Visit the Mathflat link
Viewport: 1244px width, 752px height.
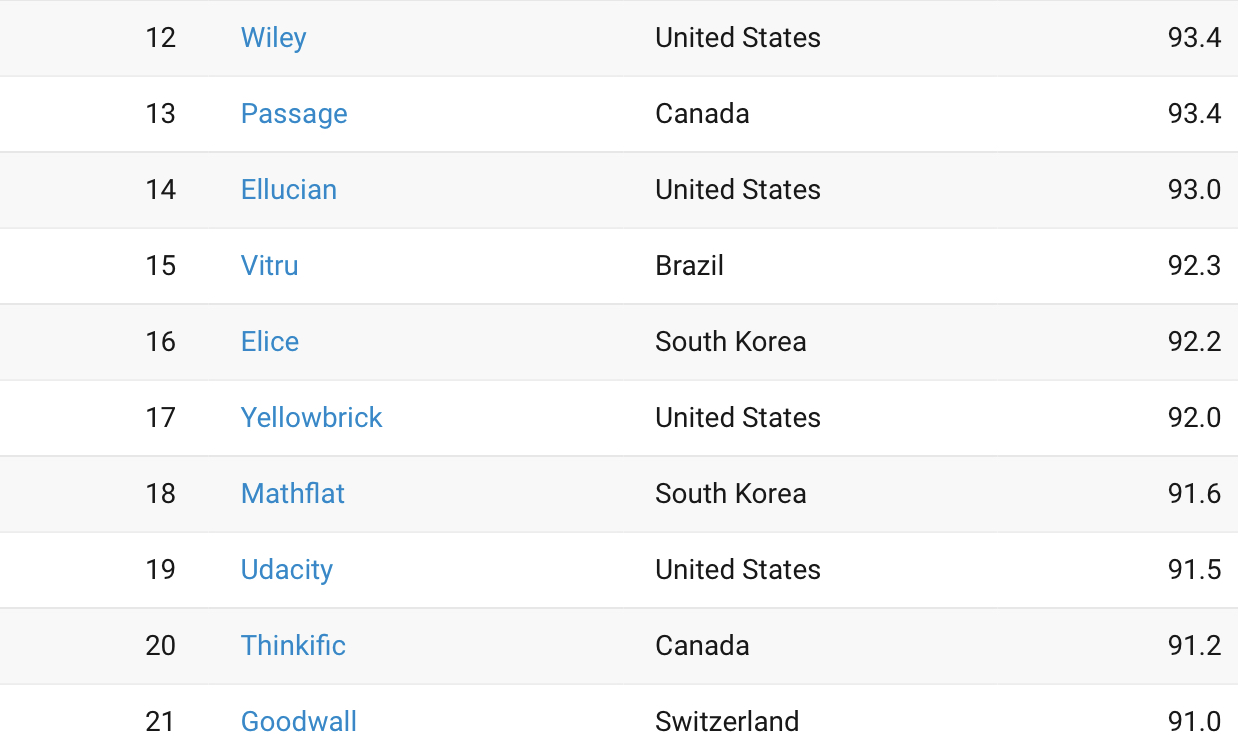point(292,494)
